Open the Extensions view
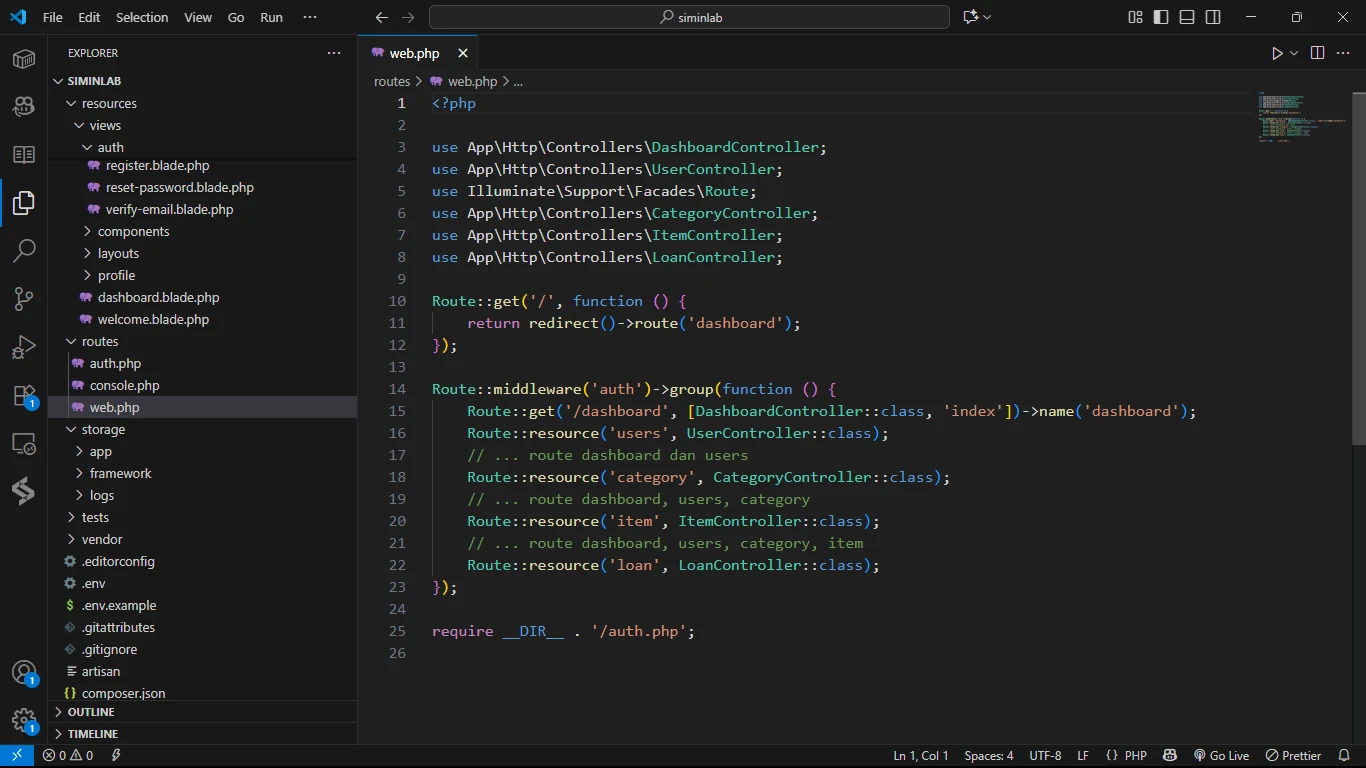The image size is (1366, 768). coord(24,395)
